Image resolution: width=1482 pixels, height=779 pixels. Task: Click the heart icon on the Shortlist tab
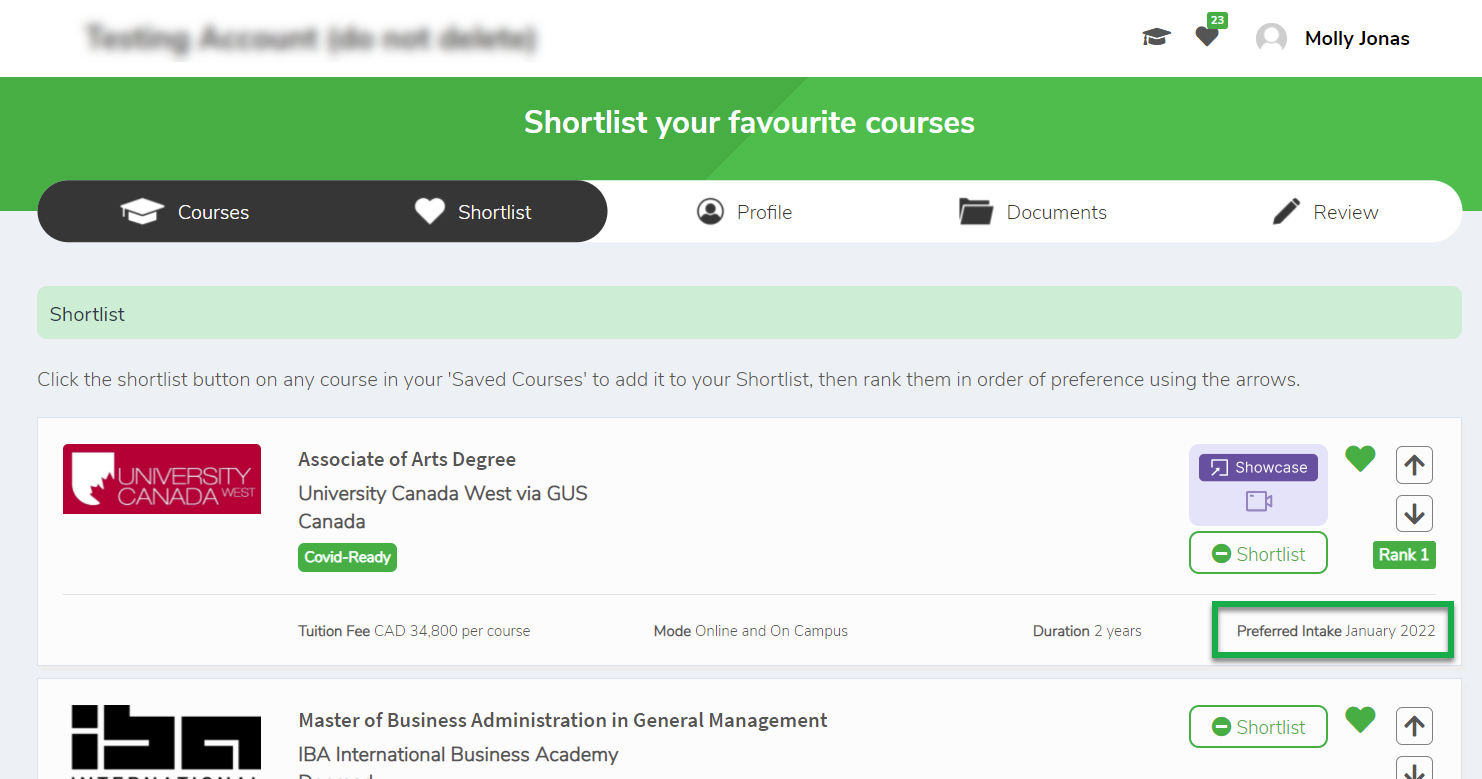429,211
